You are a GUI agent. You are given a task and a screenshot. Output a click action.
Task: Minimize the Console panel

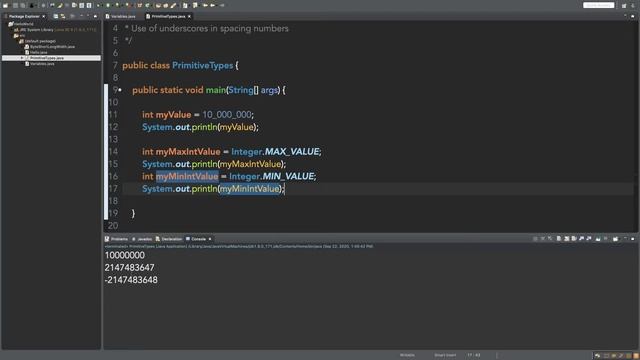click(625, 238)
